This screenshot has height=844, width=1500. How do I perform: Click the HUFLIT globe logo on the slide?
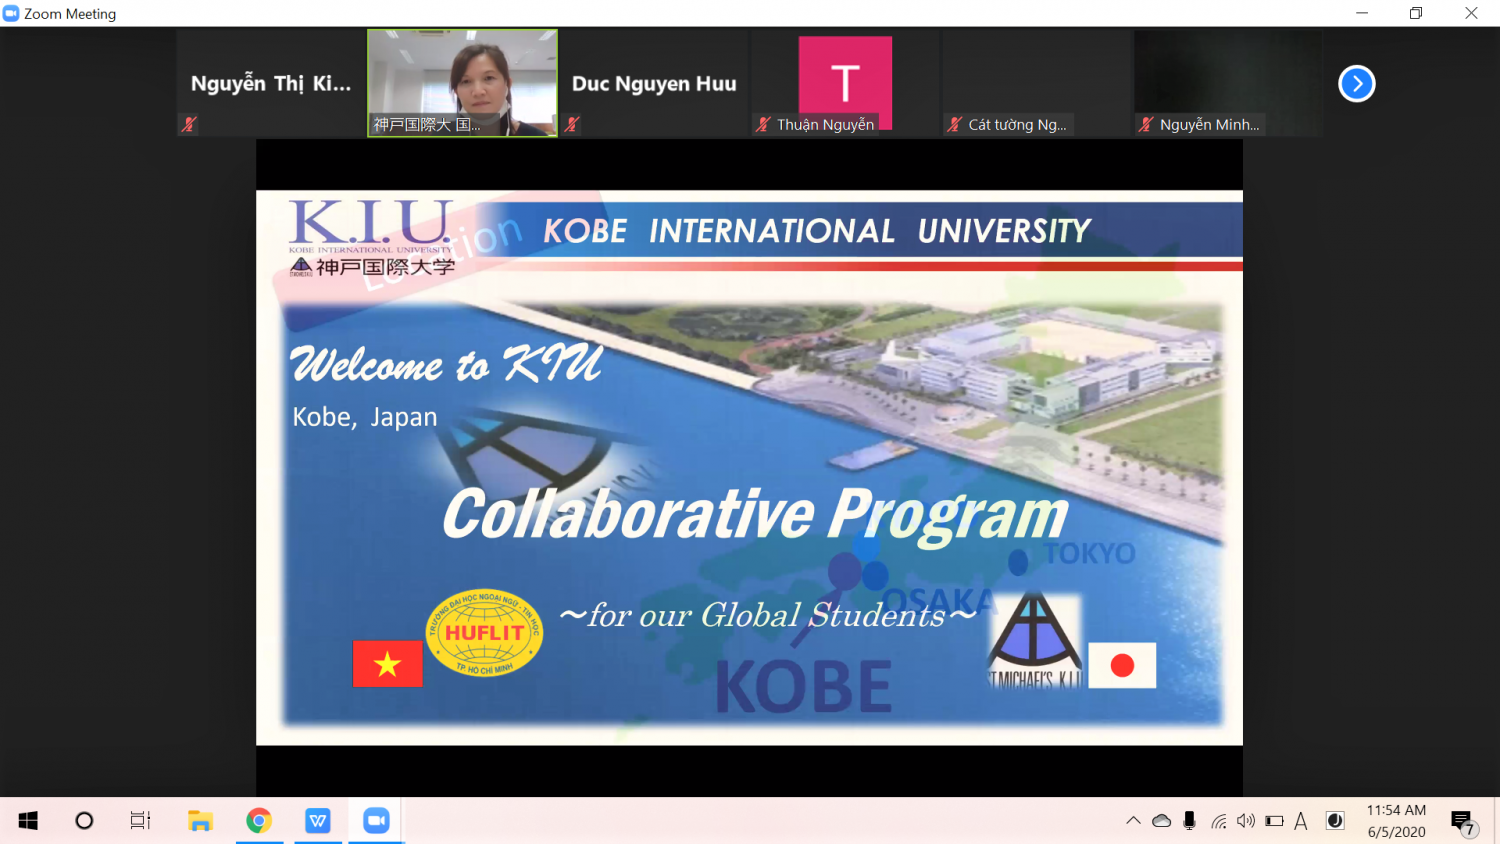point(485,633)
